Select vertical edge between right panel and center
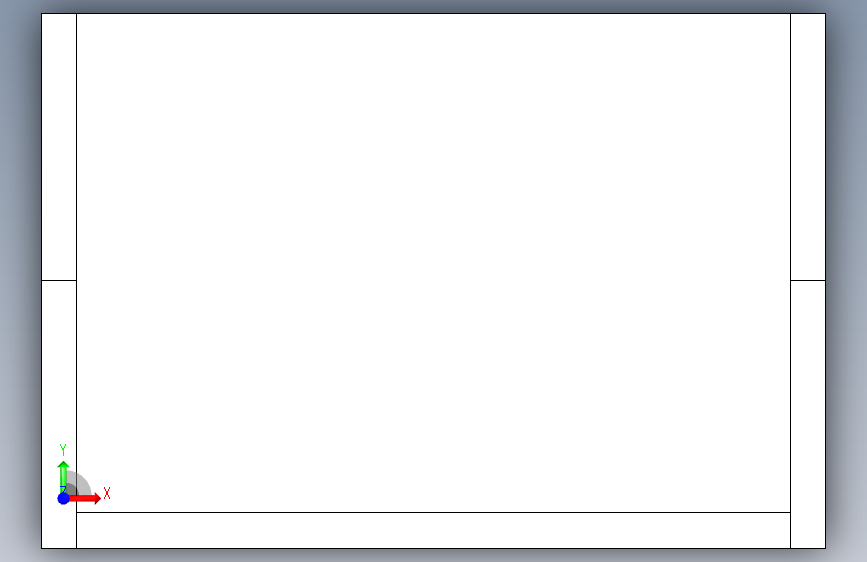This screenshot has width=867, height=562. (x=791, y=281)
